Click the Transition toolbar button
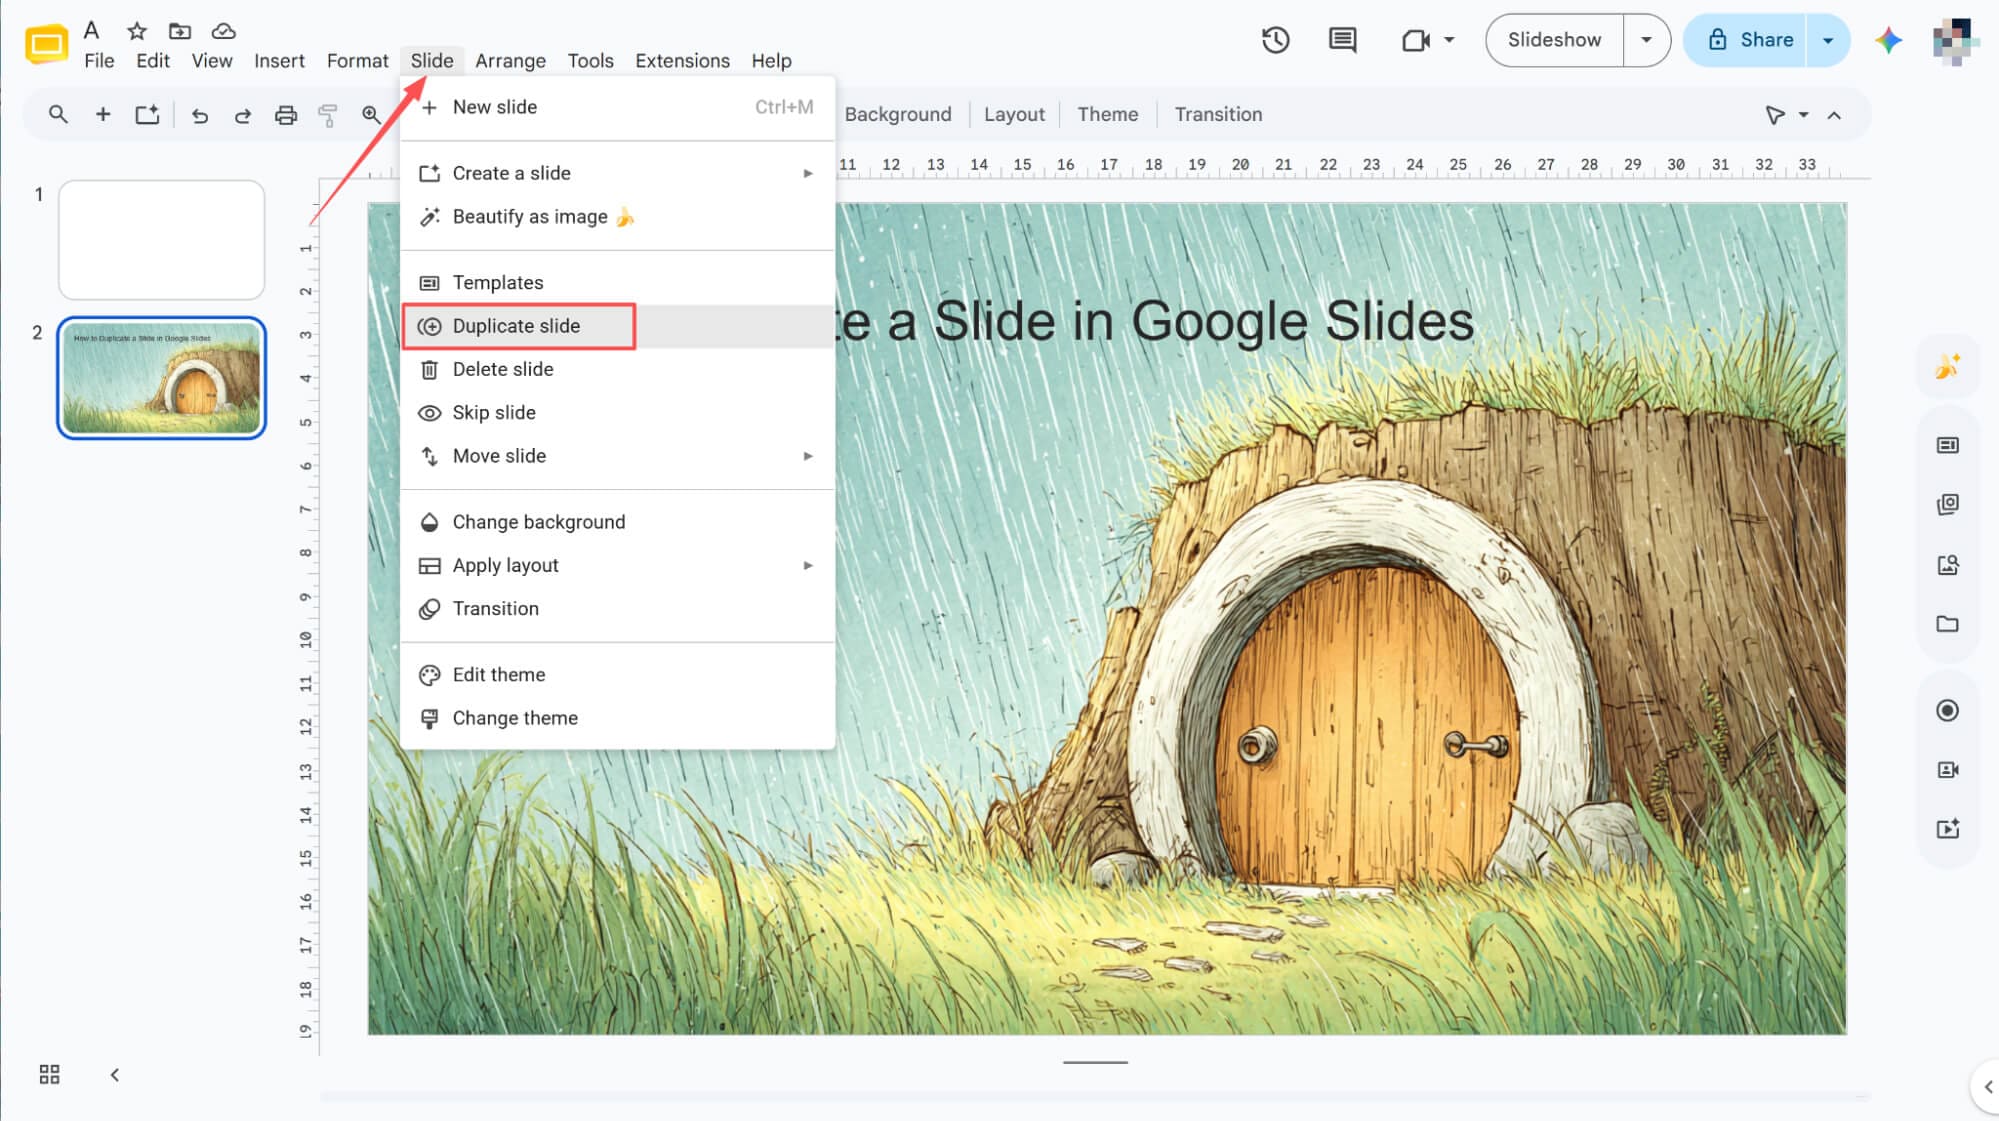This screenshot has height=1121, width=1999. [x=1218, y=114]
